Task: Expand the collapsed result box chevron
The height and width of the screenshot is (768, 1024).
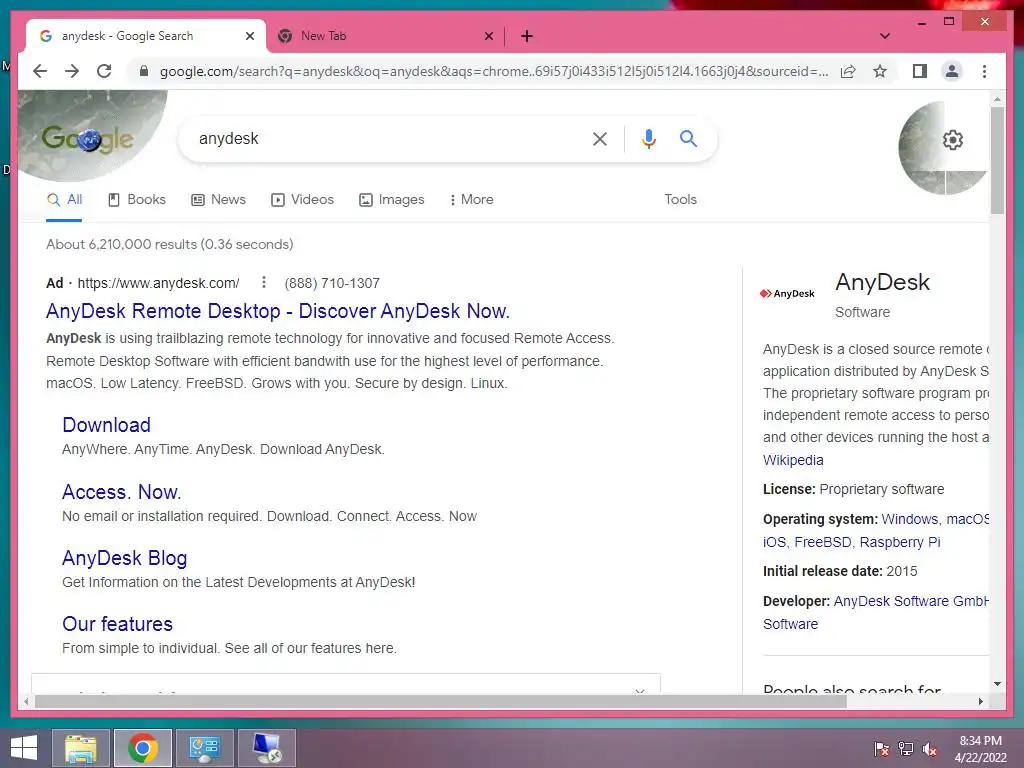Action: (639, 690)
